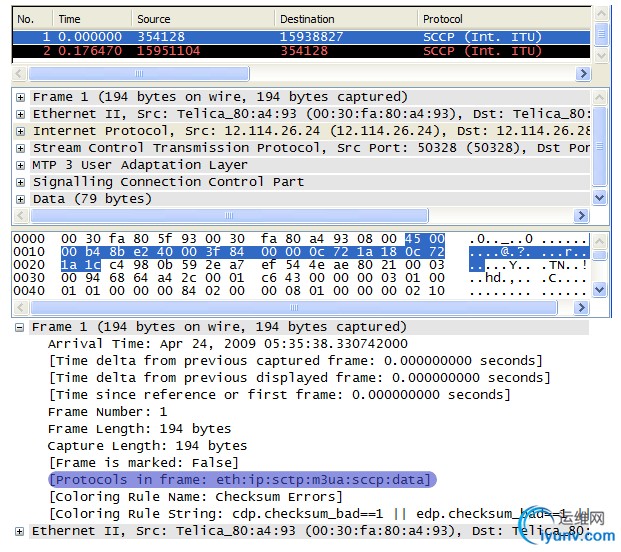Image resolution: width=621 pixels, height=552 pixels.
Task: Click hex offset row 0000
Action: [x=29, y=239]
